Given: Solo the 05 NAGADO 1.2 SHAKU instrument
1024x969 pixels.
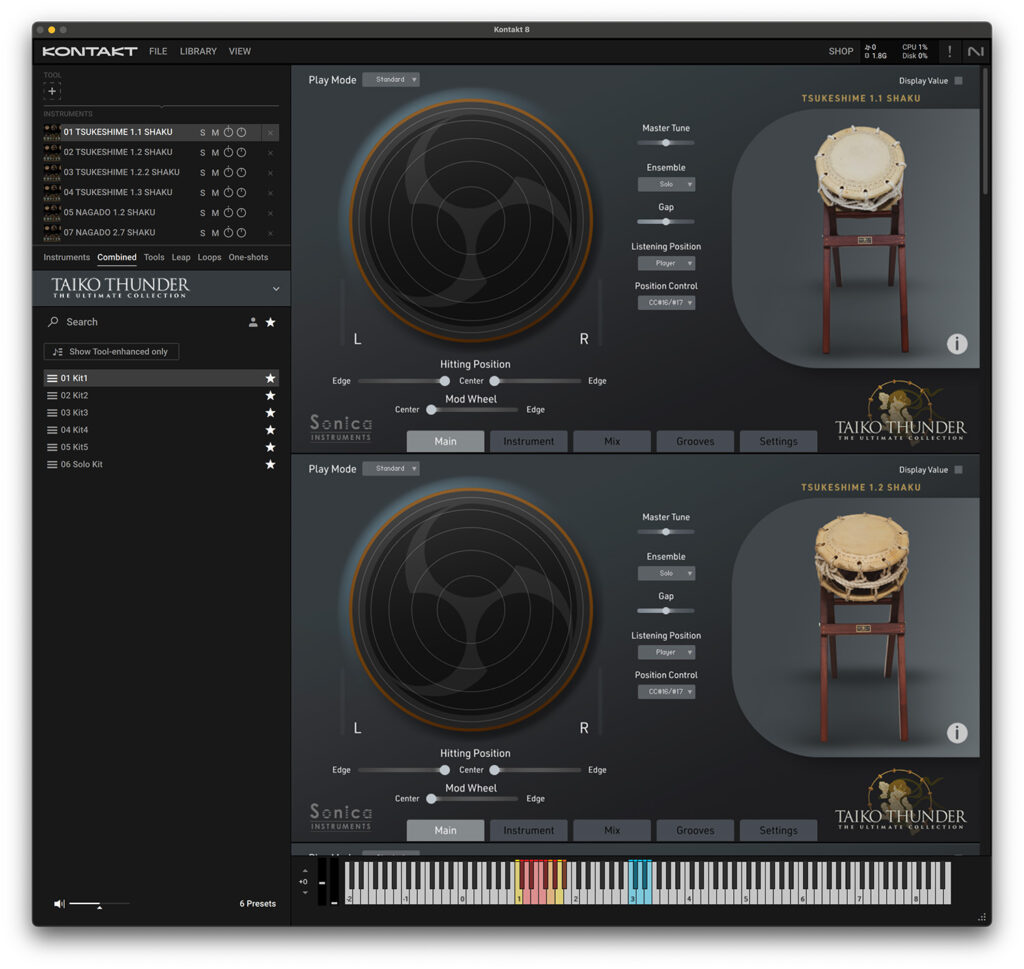Looking at the screenshot, I should click(202, 213).
